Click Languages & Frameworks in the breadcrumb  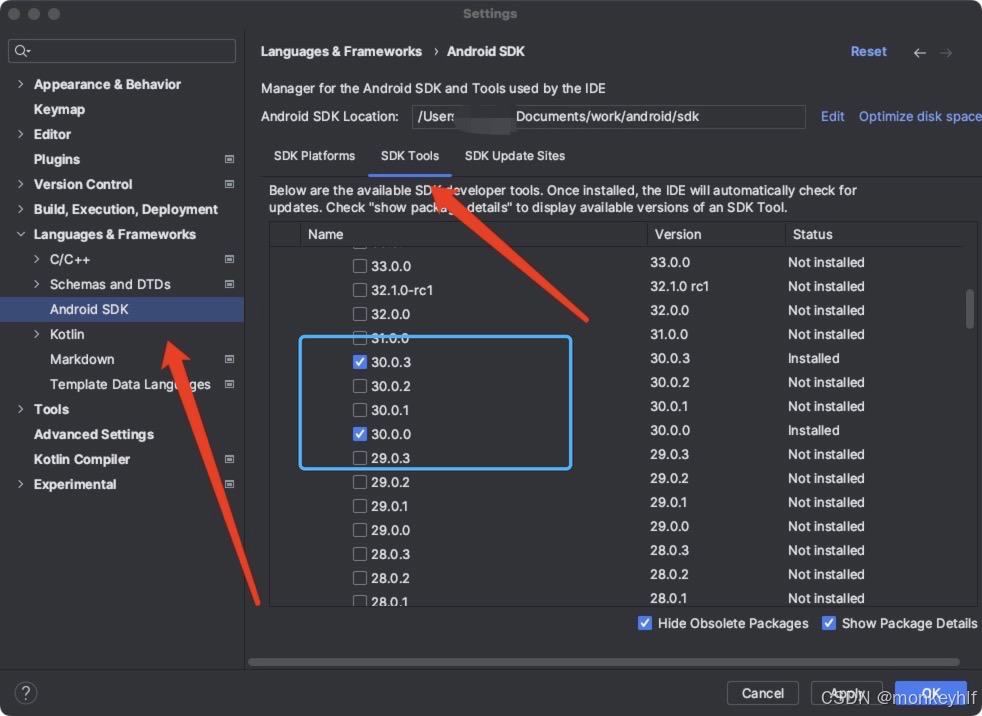(341, 51)
